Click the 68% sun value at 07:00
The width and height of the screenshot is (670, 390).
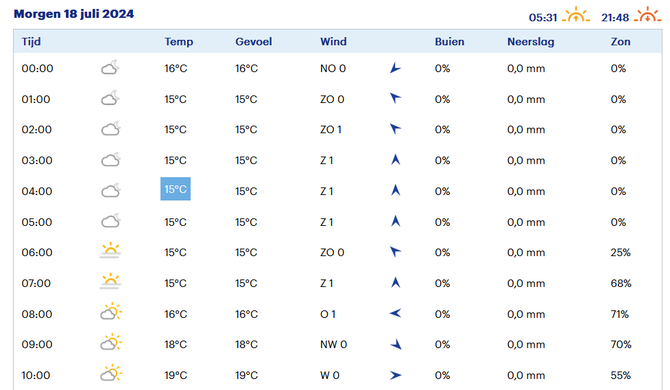click(x=621, y=283)
